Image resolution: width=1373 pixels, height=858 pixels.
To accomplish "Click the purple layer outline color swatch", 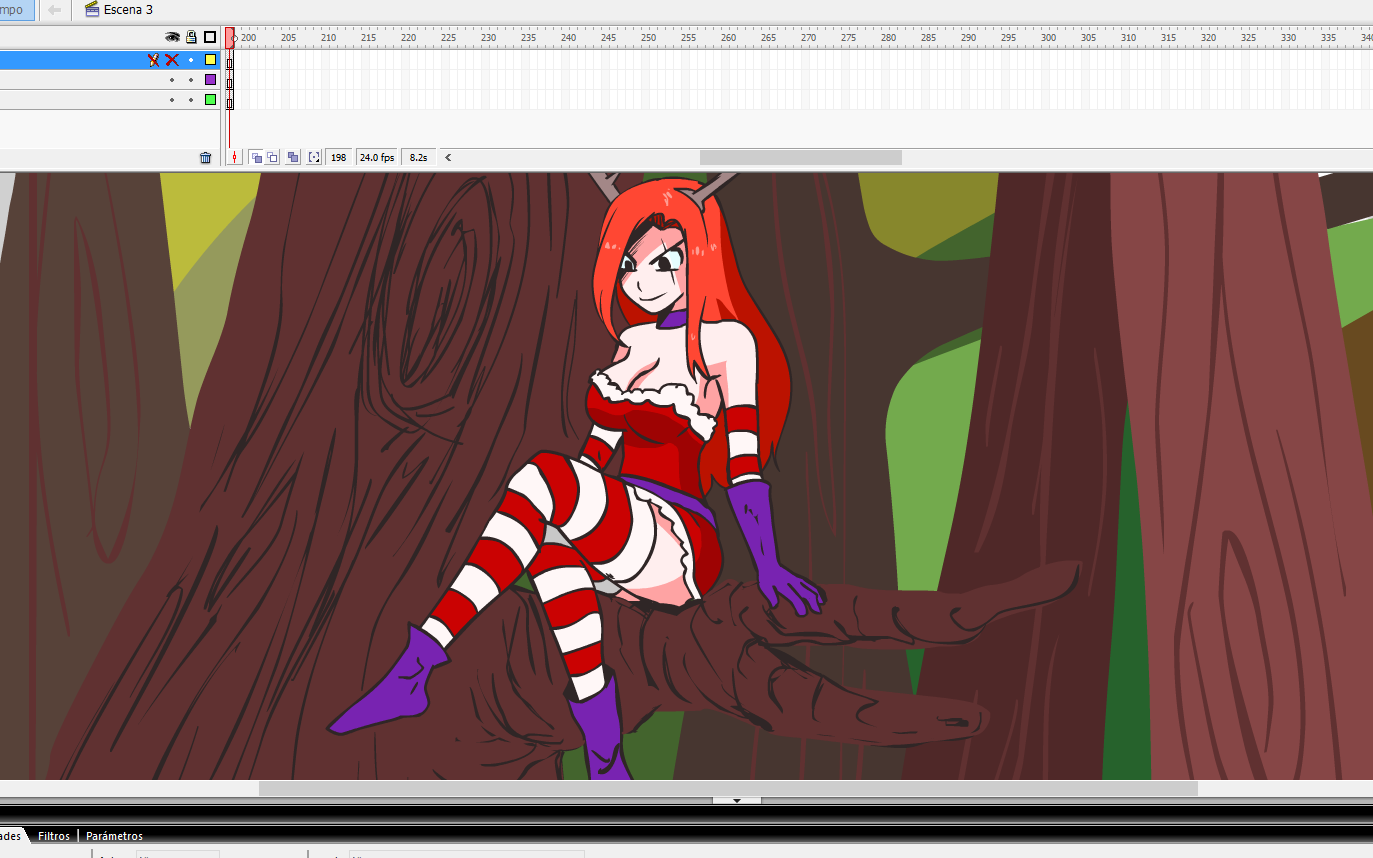I will click(210, 79).
